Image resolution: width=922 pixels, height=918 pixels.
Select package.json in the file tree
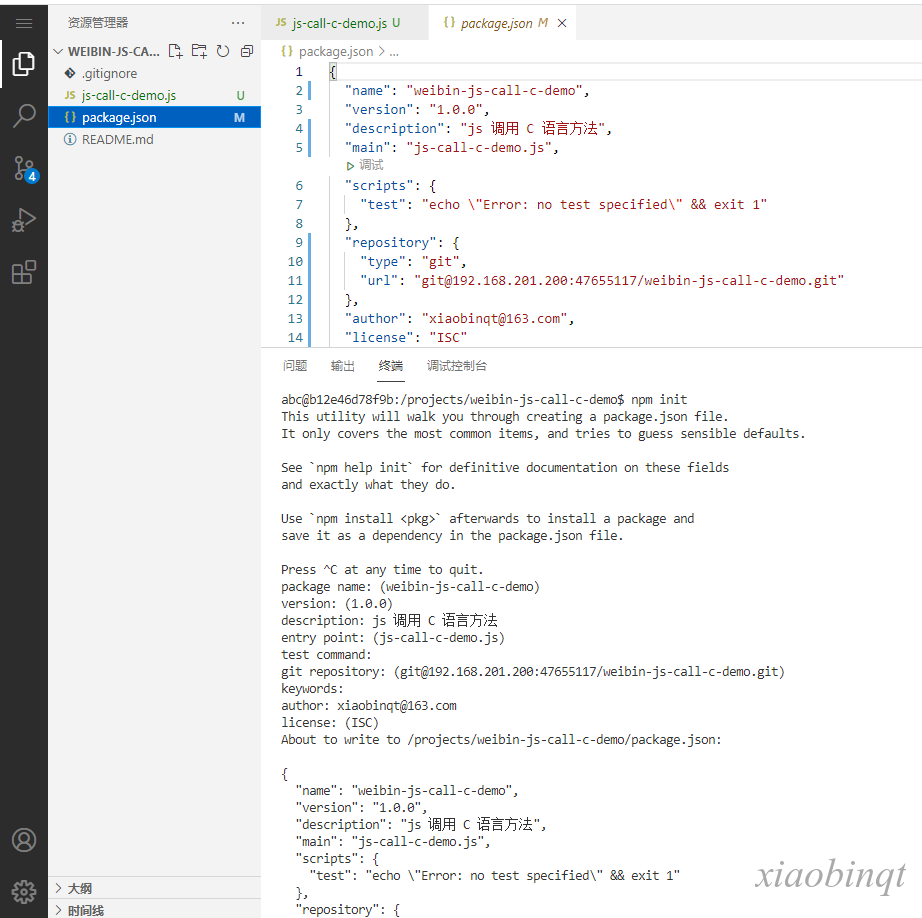click(x=155, y=118)
